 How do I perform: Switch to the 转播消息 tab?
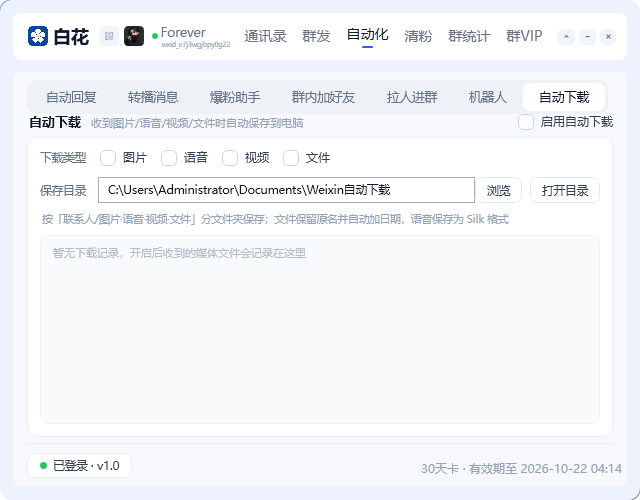[x=153, y=97]
